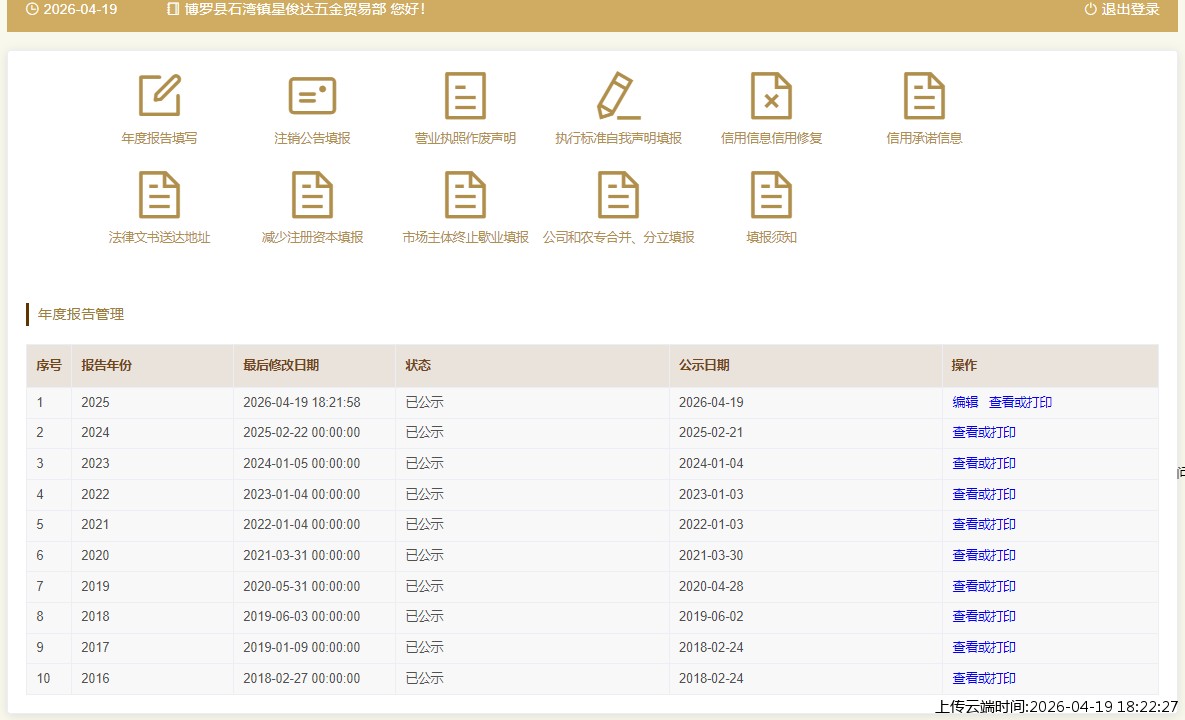Select the 执行标准自我声明填报 pencil icon
1185x720 pixels.
tap(618, 96)
